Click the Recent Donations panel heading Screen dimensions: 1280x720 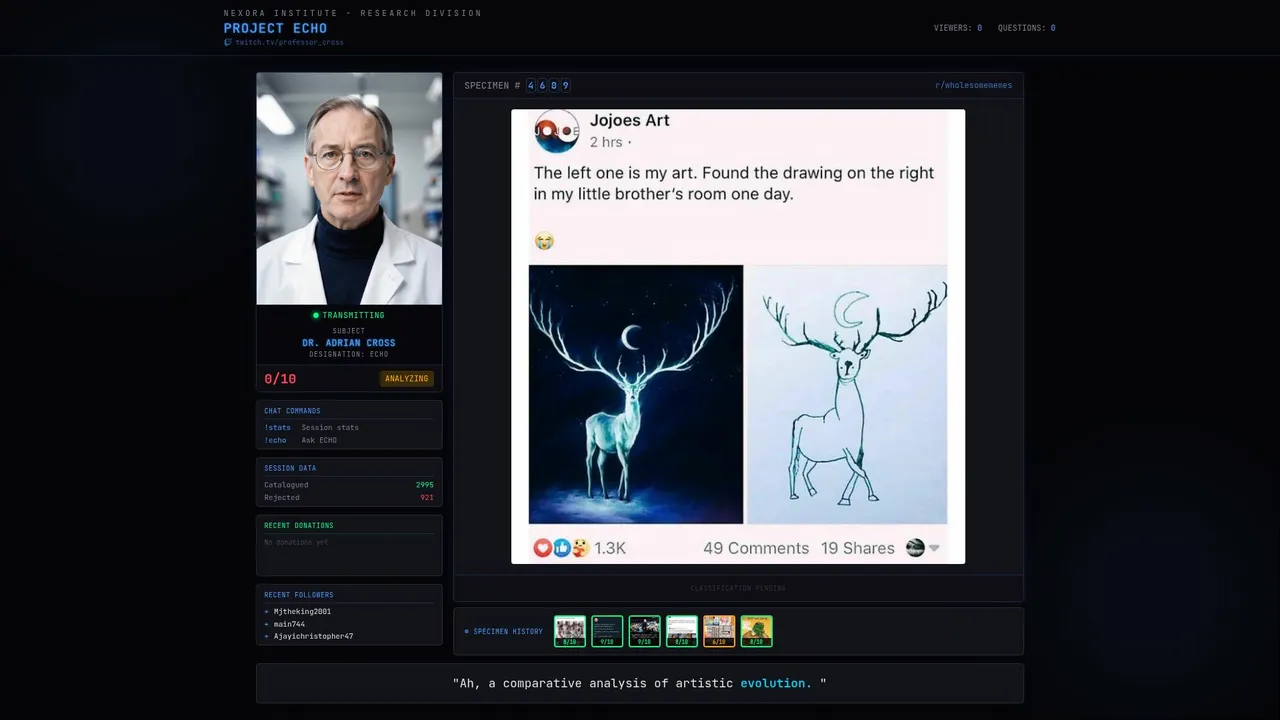tap(299, 526)
